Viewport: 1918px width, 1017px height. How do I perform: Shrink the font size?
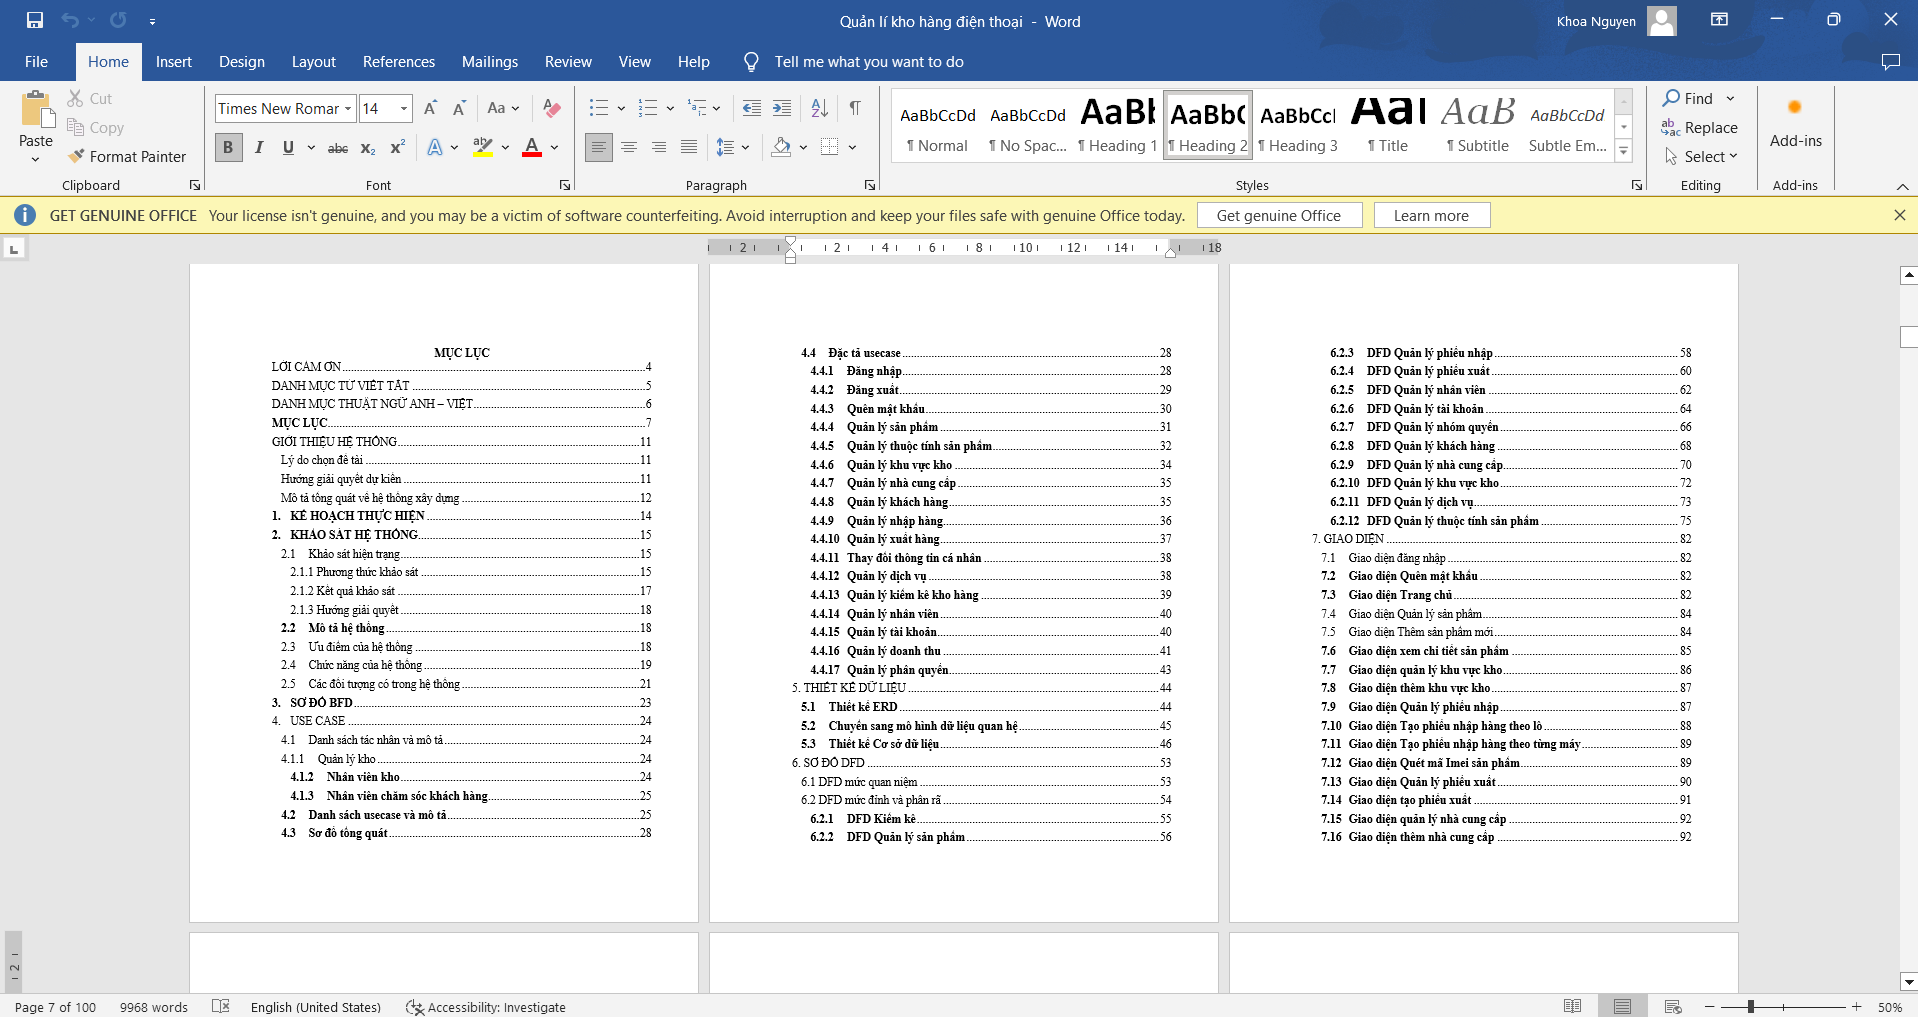point(459,108)
